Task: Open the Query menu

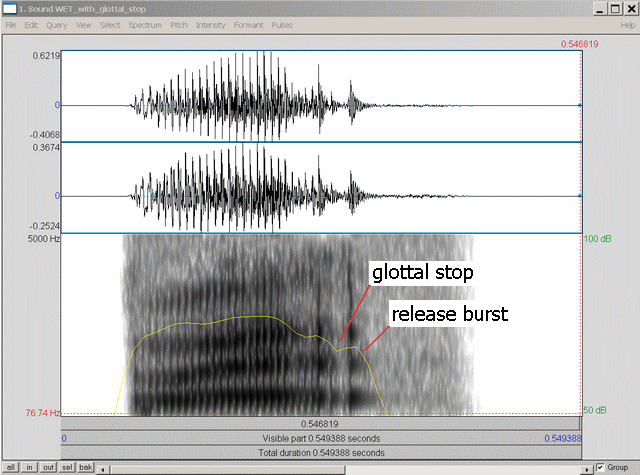Action: click(x=56, y=24)
